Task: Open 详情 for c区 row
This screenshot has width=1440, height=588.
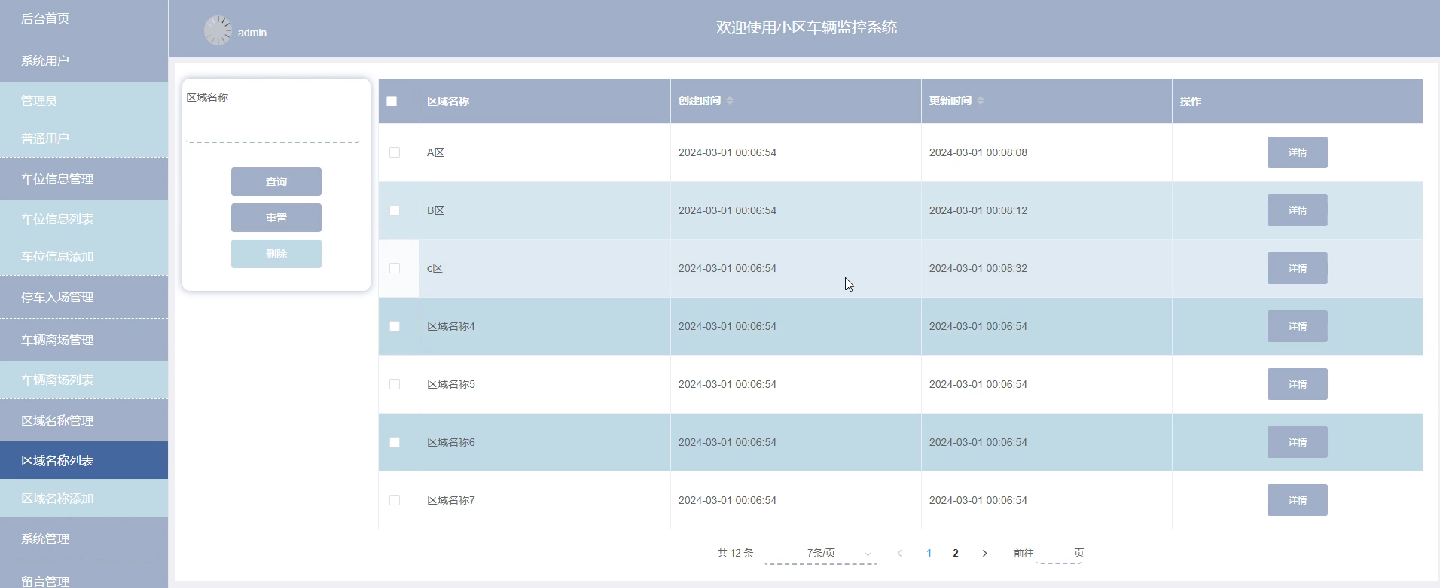Action: pyautogui.click(x=1297, y=268)
